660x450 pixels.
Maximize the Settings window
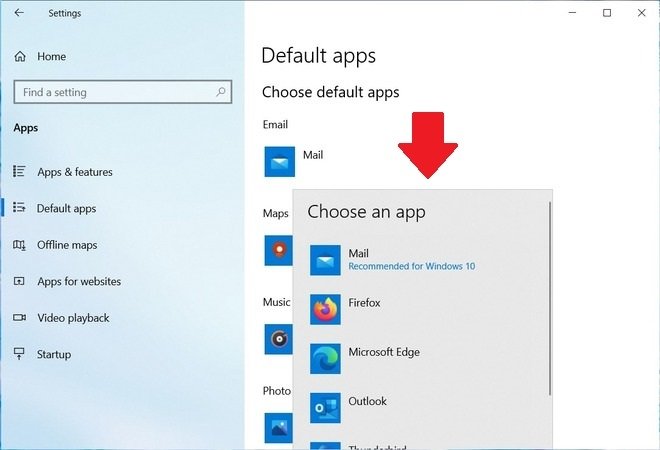607,13
